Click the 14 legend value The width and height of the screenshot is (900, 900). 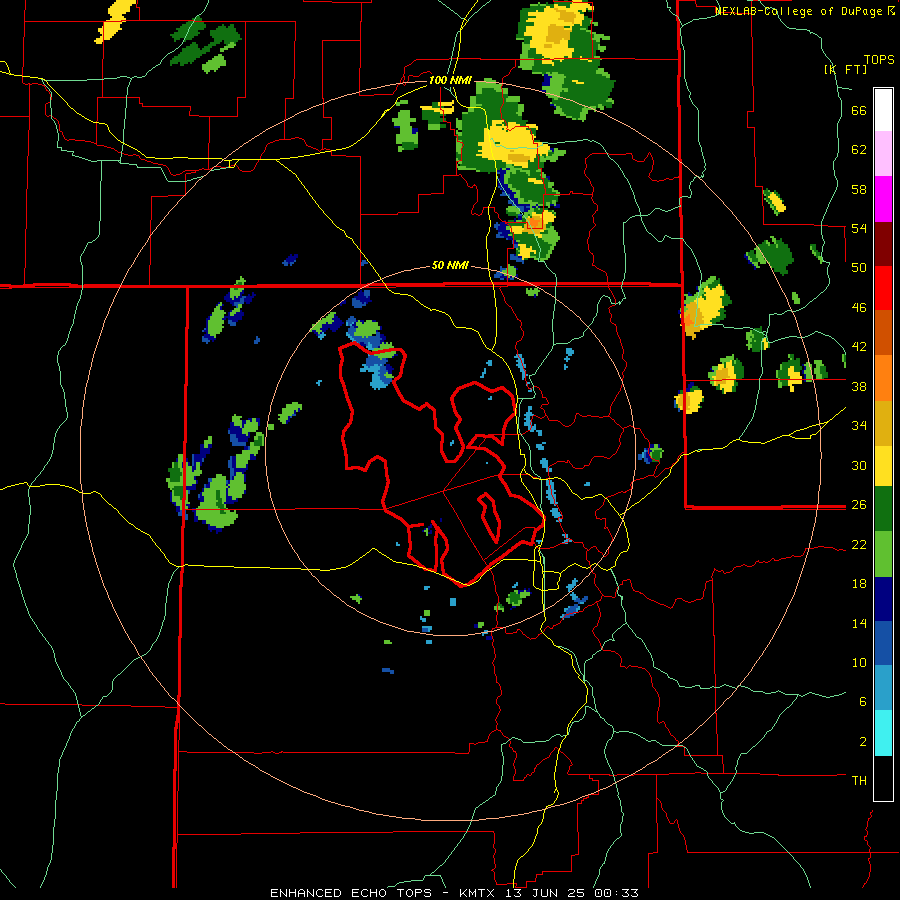tap(859, 623)
